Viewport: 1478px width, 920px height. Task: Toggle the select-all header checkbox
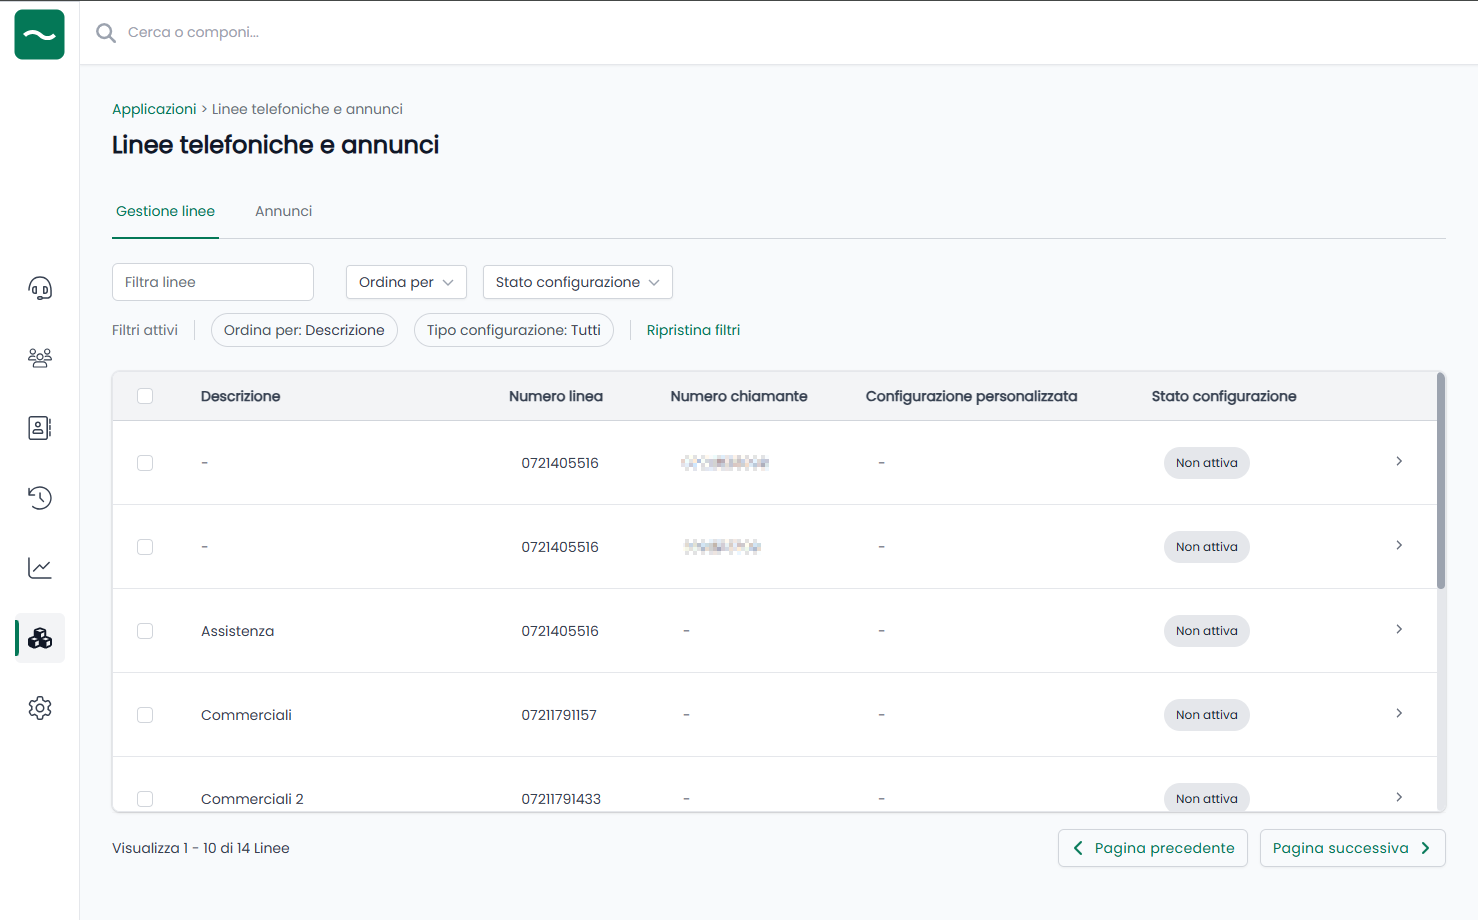145,396
